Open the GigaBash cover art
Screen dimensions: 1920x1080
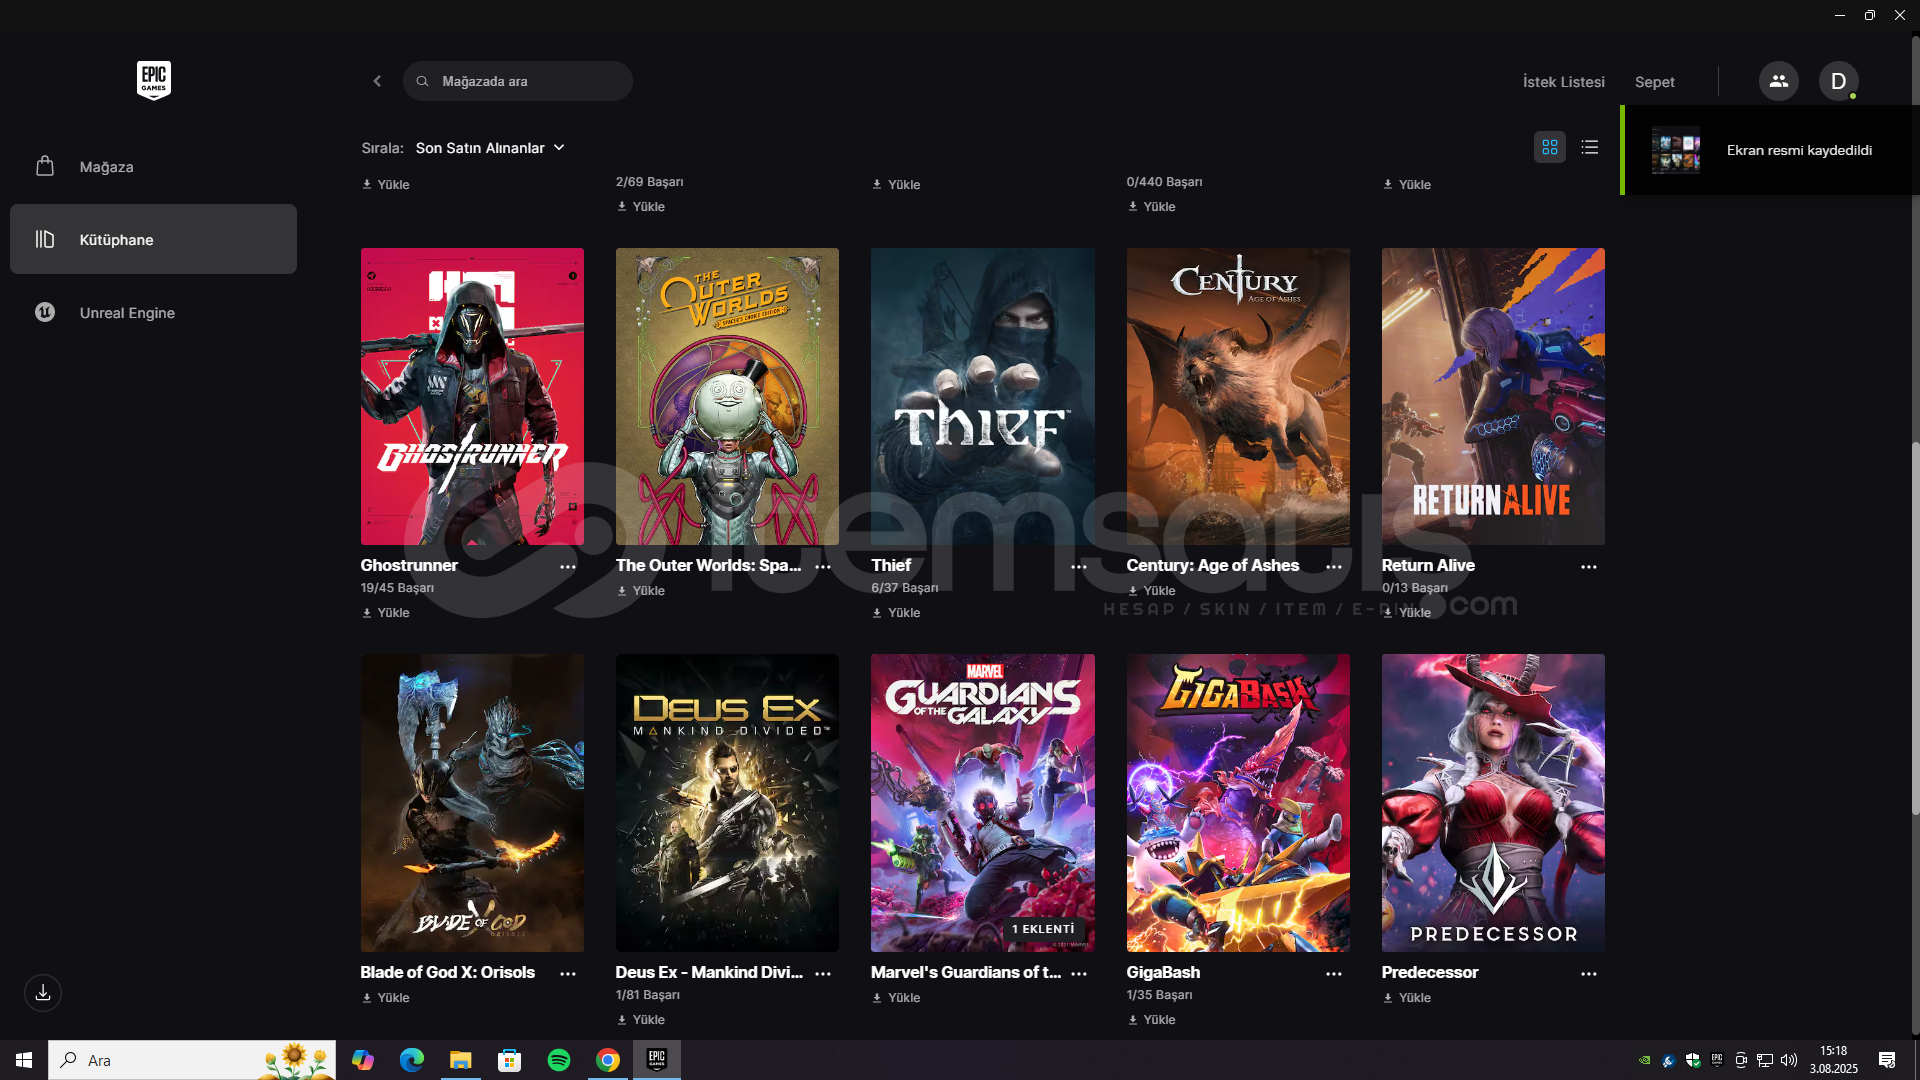[1238, 803]
